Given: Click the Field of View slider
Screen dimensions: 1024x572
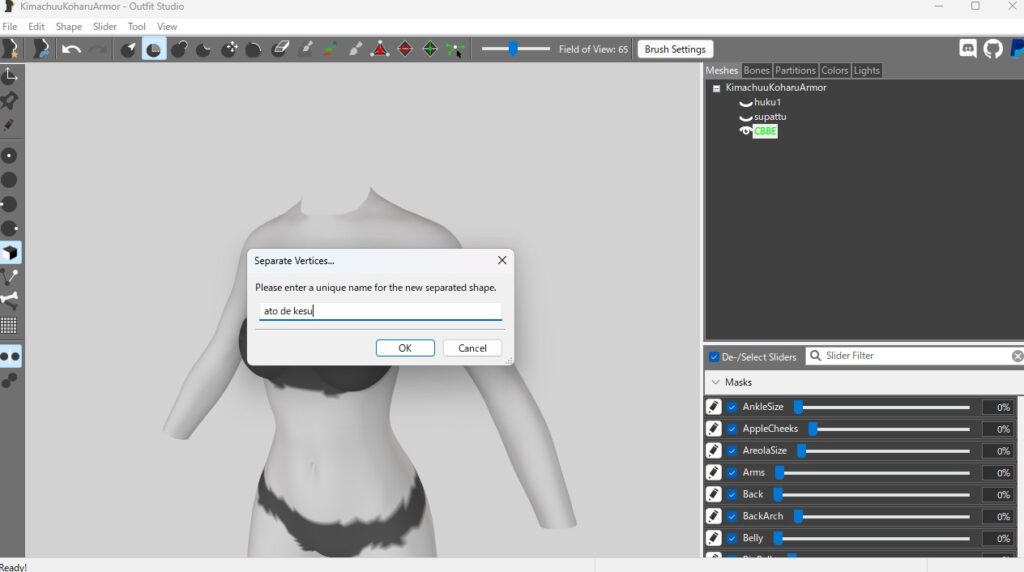Looking at the screenshot, I should pos(514,49).
